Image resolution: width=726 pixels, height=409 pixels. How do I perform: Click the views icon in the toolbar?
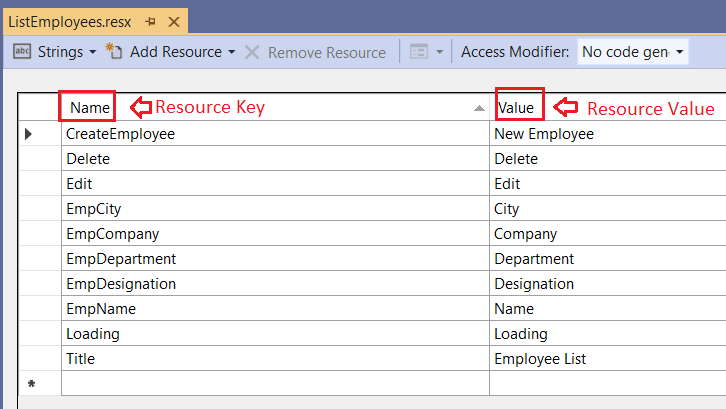[x=419, y=52]
